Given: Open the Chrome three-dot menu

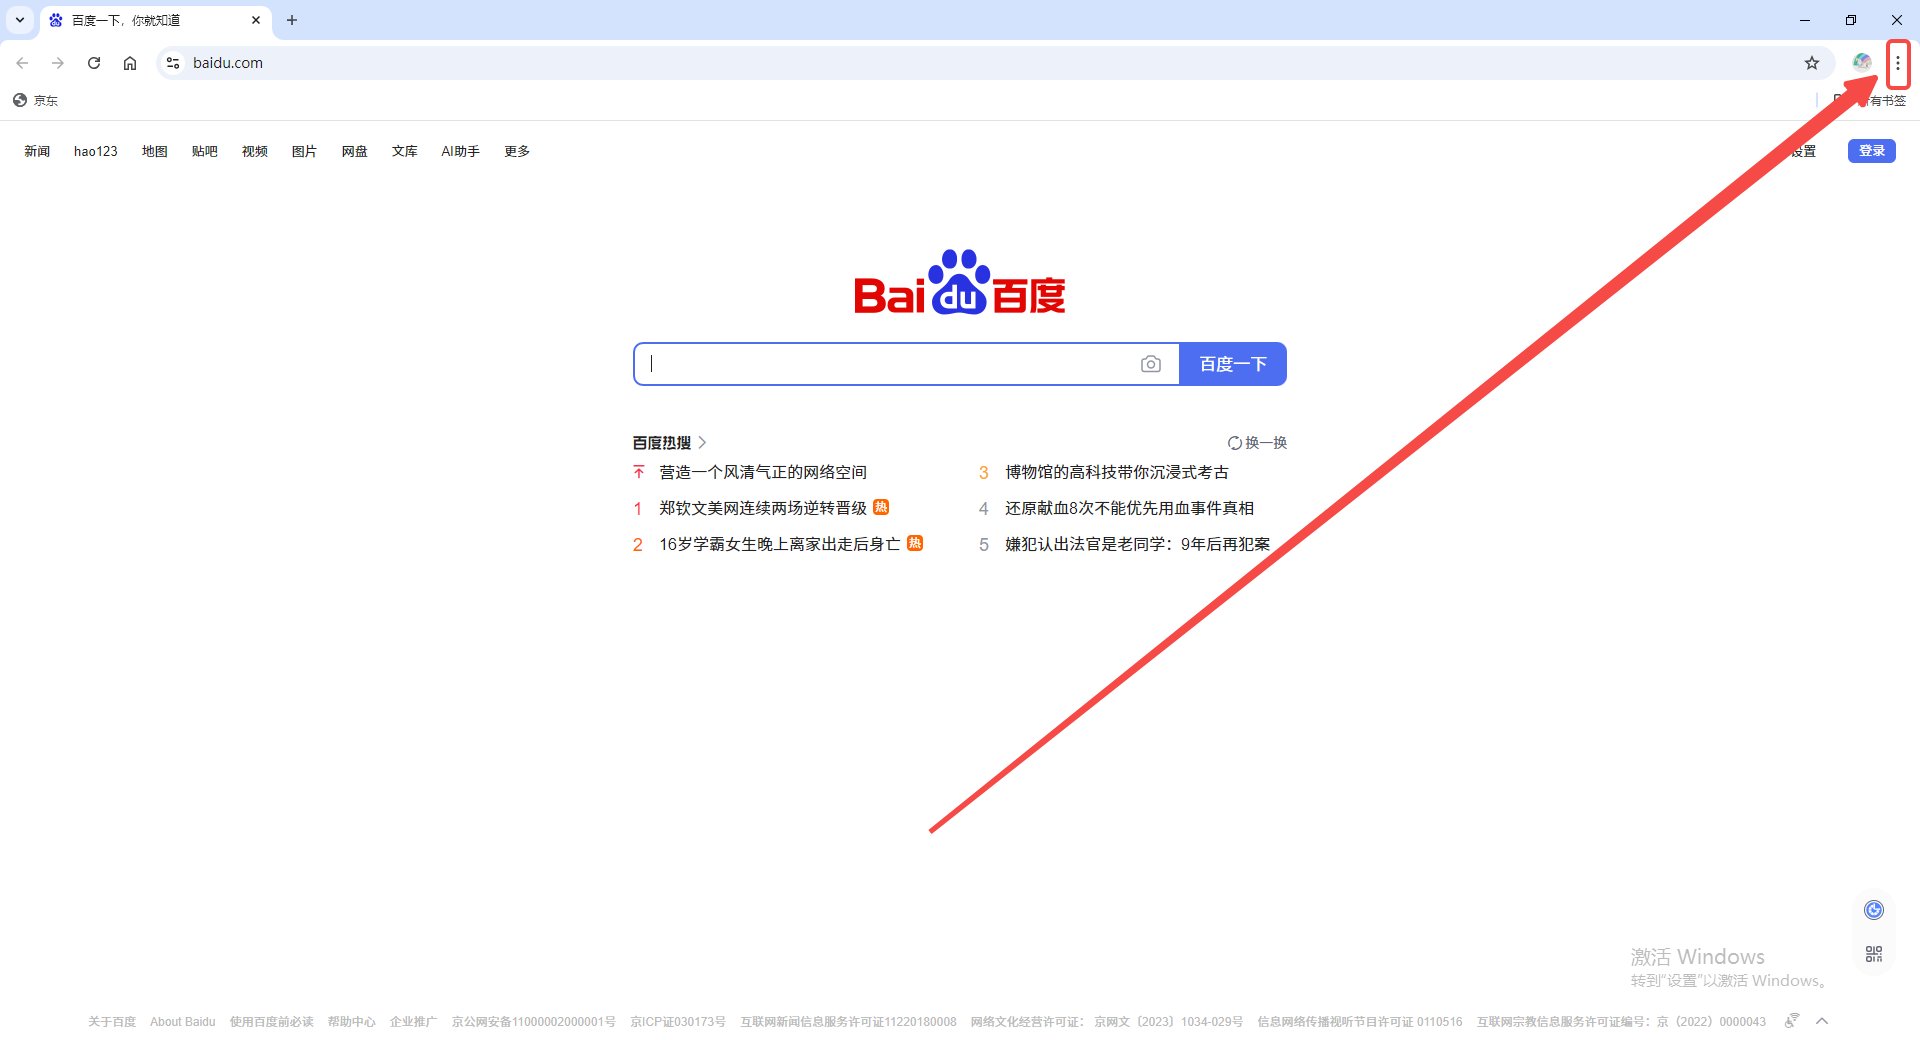Looking at the screenshot, I should click(1898, 62).
